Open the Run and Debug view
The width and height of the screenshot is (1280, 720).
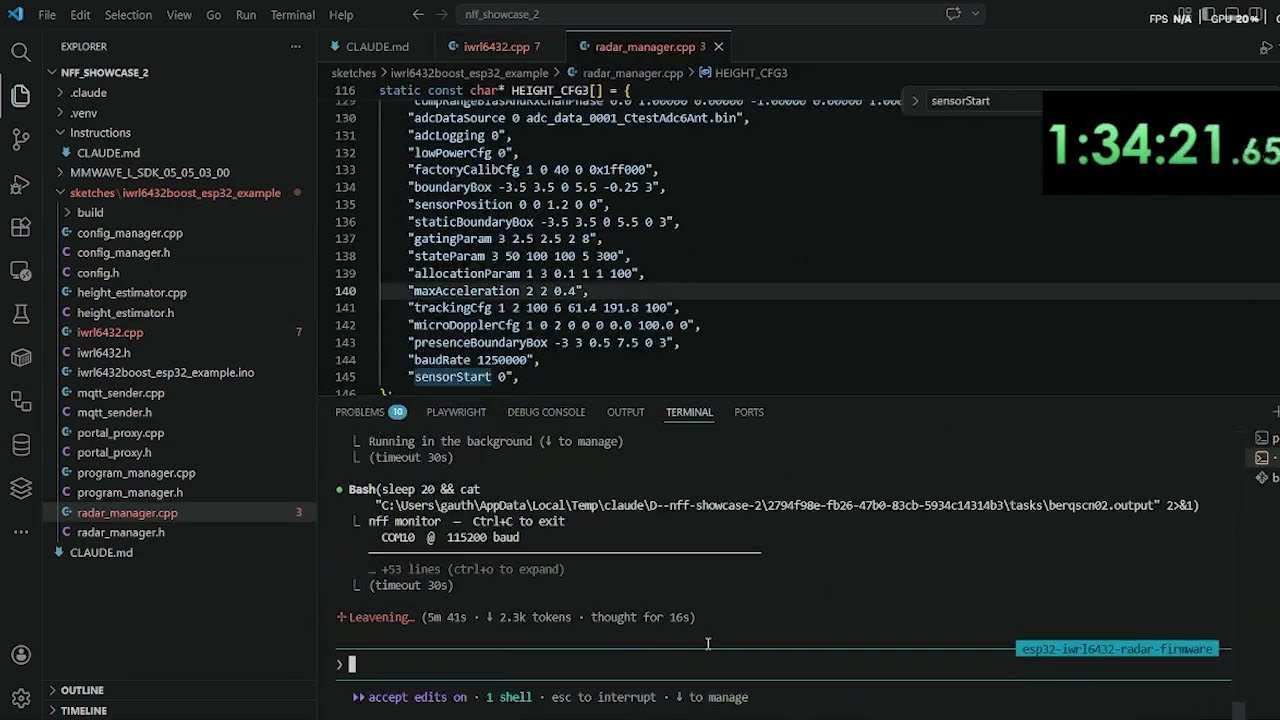[20, 184]
